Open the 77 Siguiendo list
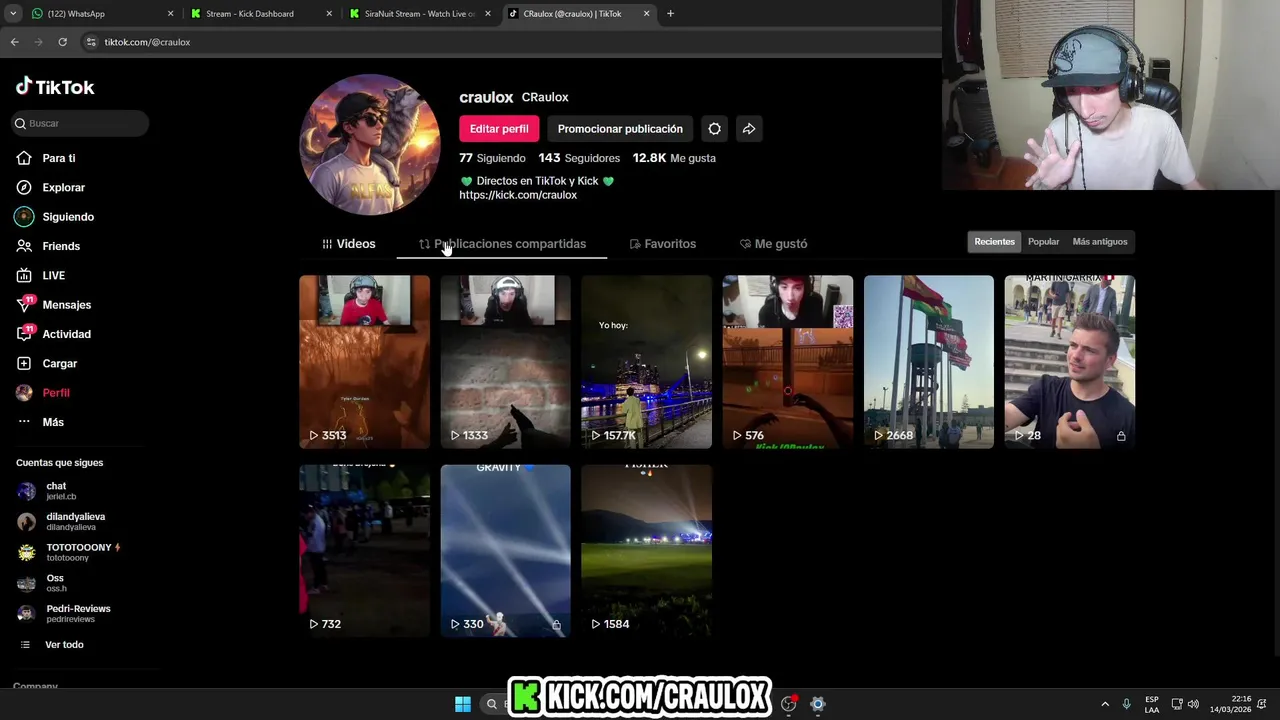This screenshot has height=720, width=1280. [x=492, y=158]
